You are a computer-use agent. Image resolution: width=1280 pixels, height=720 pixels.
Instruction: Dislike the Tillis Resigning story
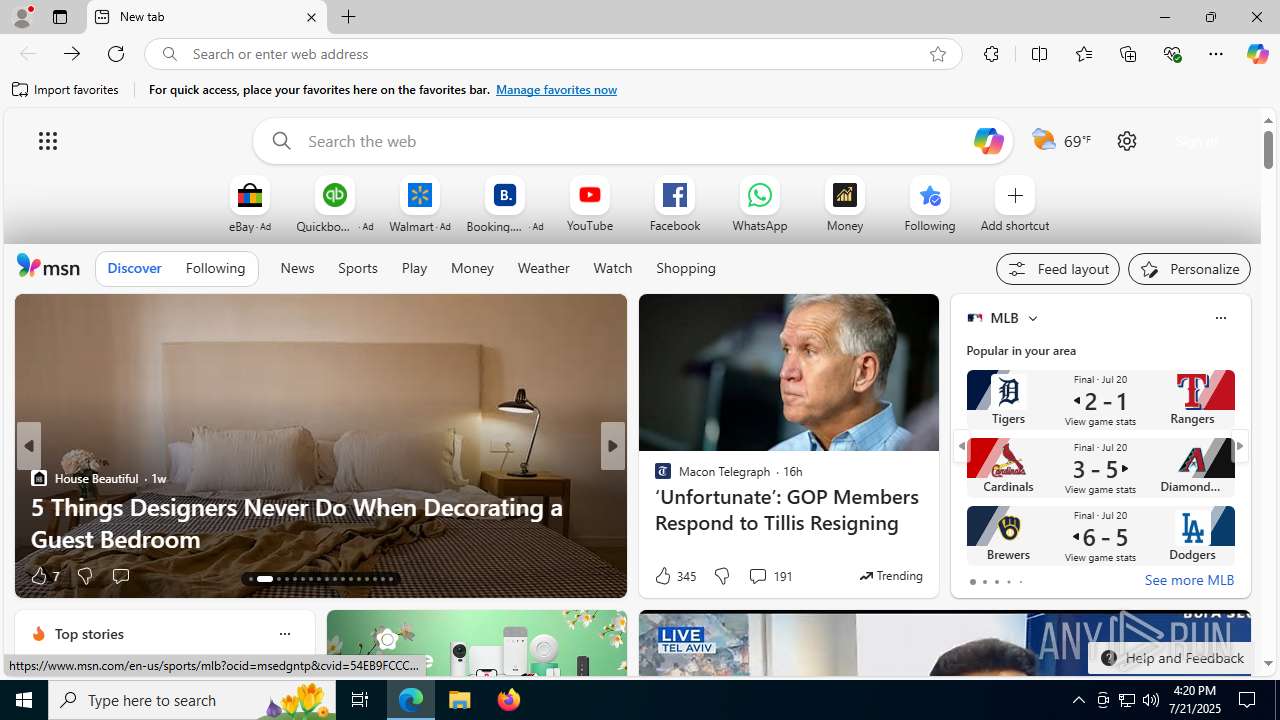point(721,576)
